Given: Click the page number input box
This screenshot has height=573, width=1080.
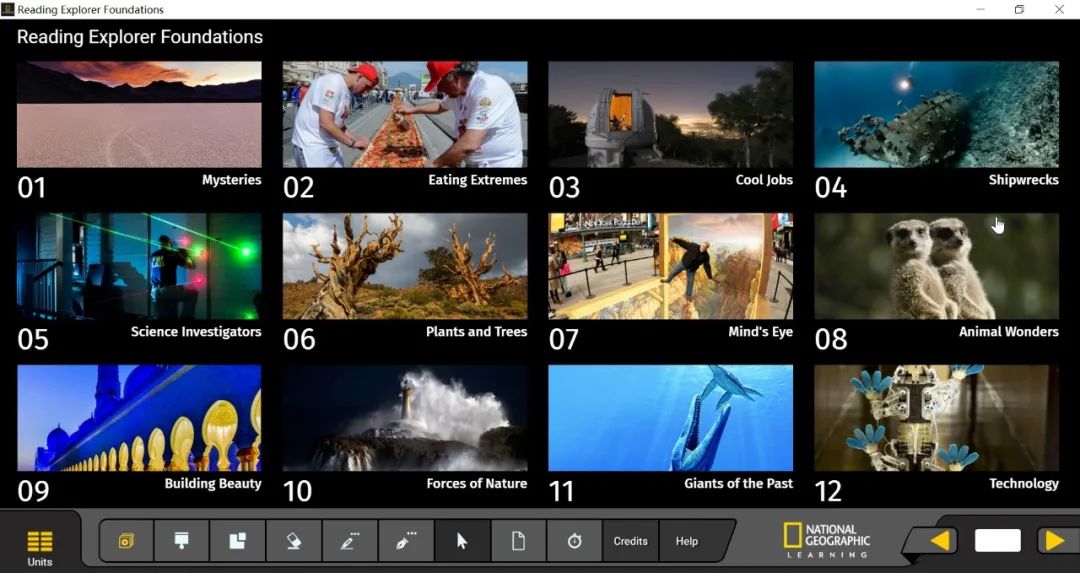Looking at the screenshot, I should pos(997,541).
